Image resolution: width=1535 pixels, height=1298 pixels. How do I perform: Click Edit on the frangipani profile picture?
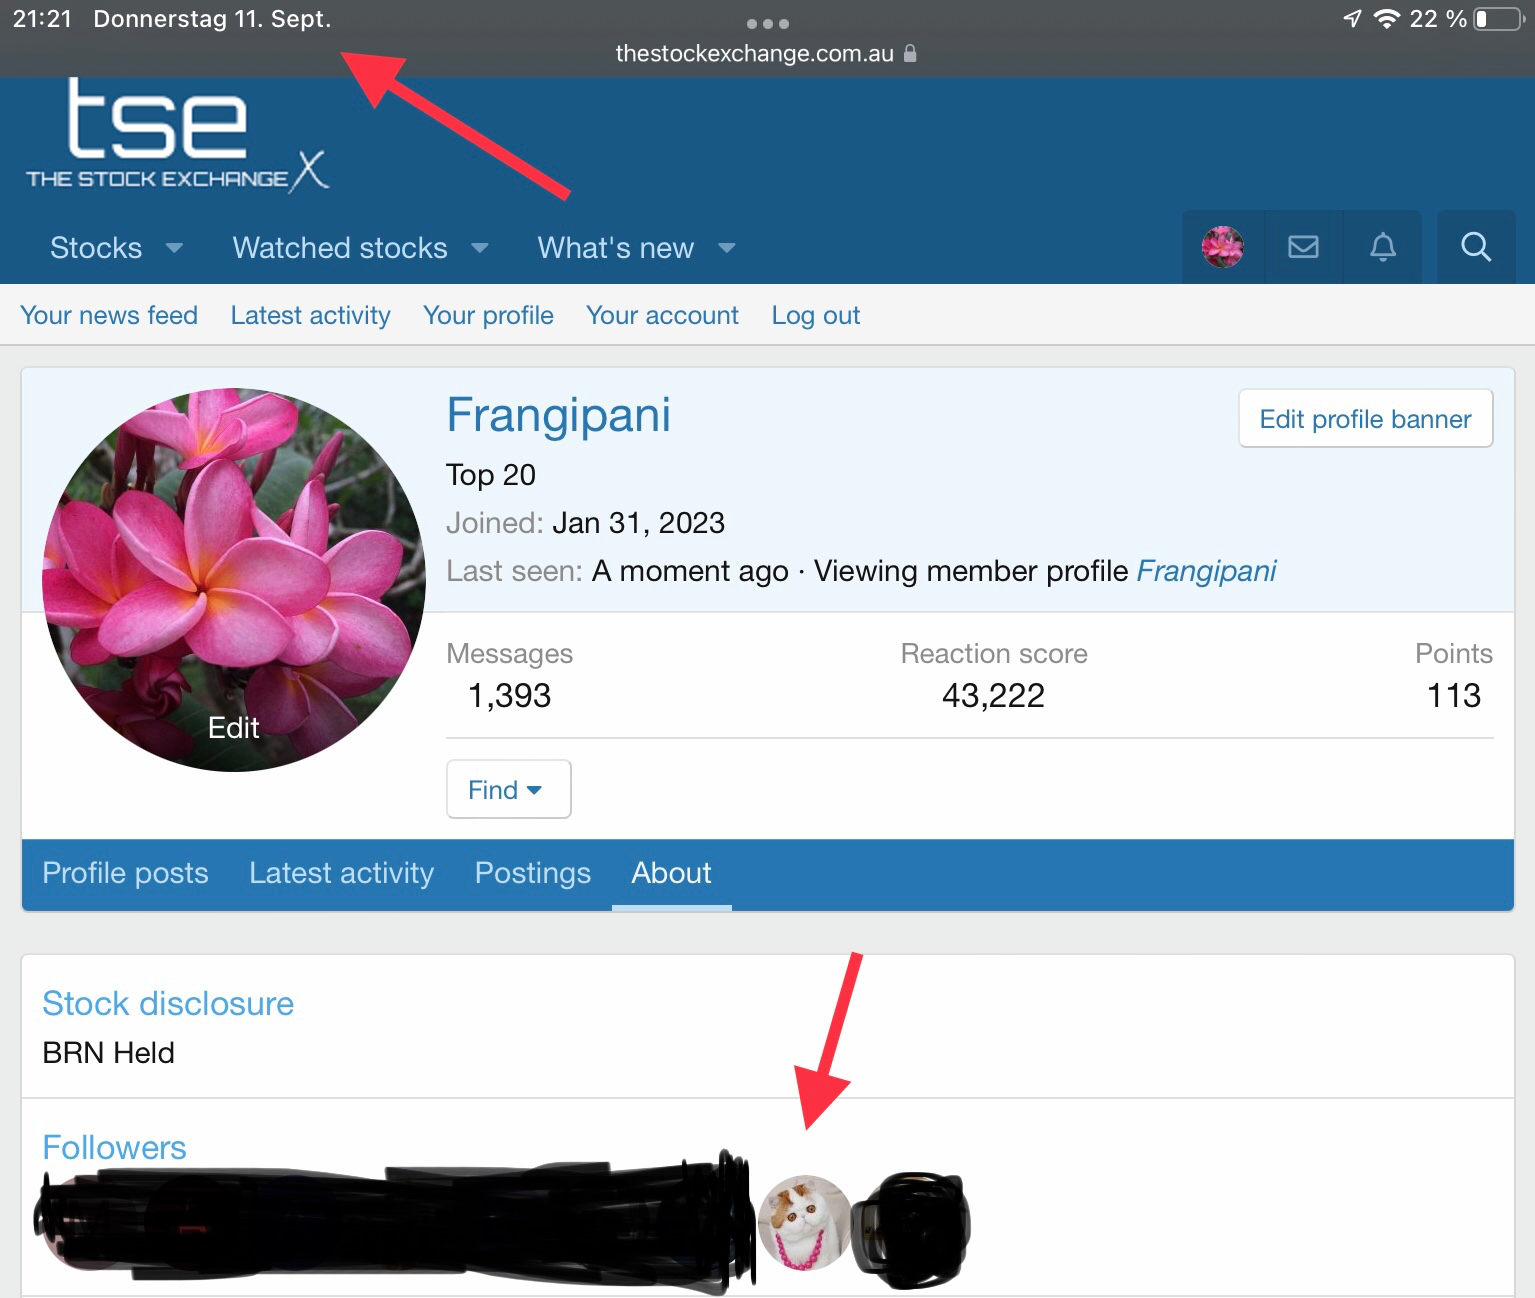(233, 728)
